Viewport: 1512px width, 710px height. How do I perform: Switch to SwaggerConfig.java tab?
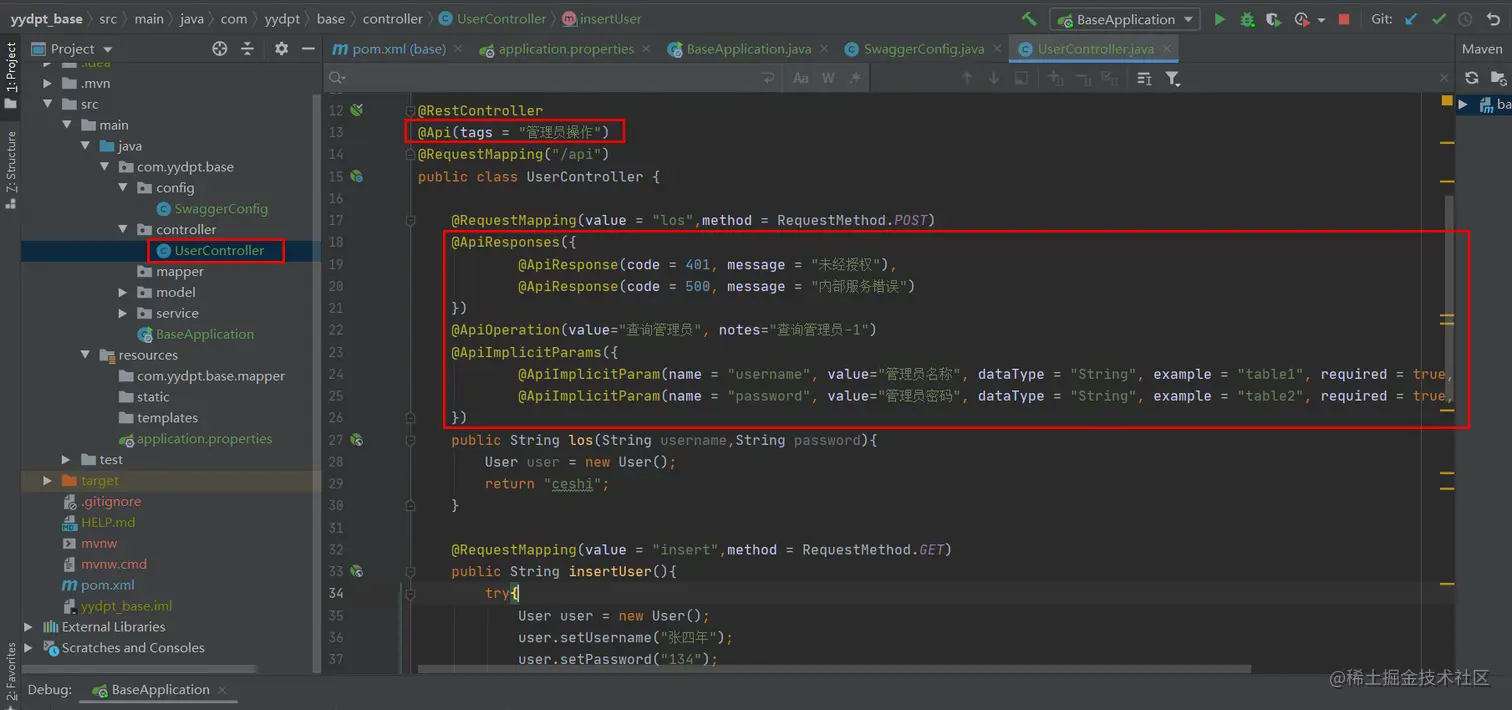tap(924, 49)
